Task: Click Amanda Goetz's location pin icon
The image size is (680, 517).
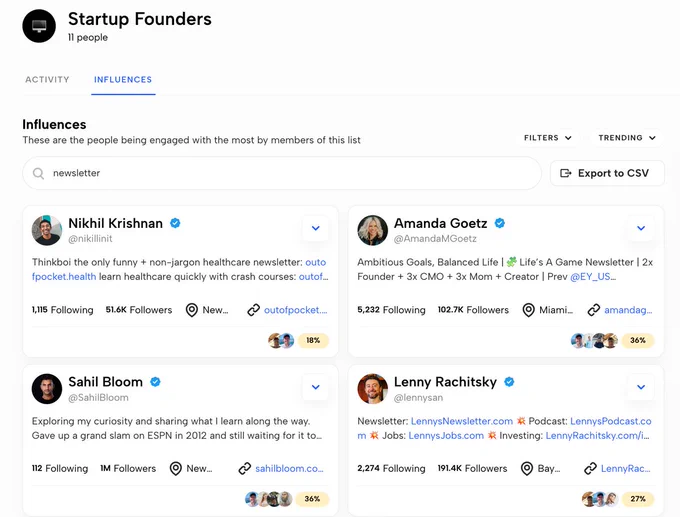Action: point(528,310)
